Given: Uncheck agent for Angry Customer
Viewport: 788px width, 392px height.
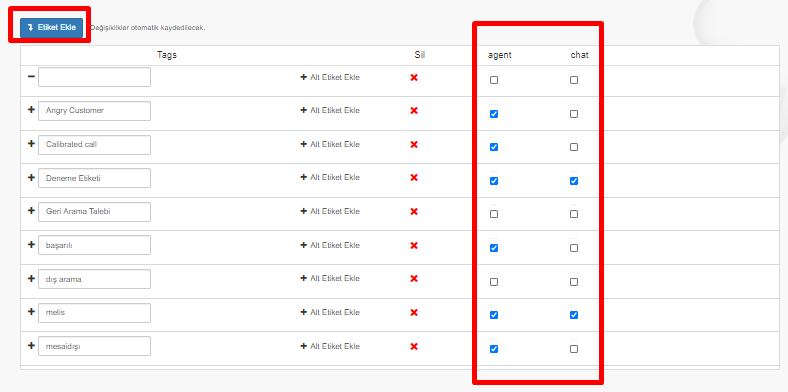Looking at the screenshot, I should 494,114.
